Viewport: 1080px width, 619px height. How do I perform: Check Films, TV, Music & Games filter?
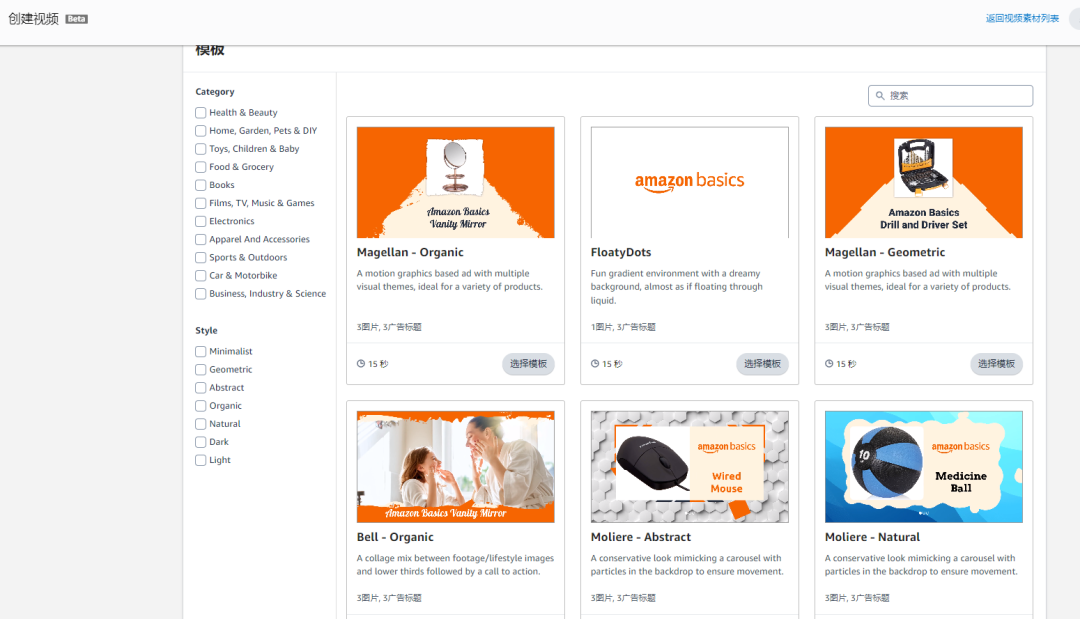(200, 203)
